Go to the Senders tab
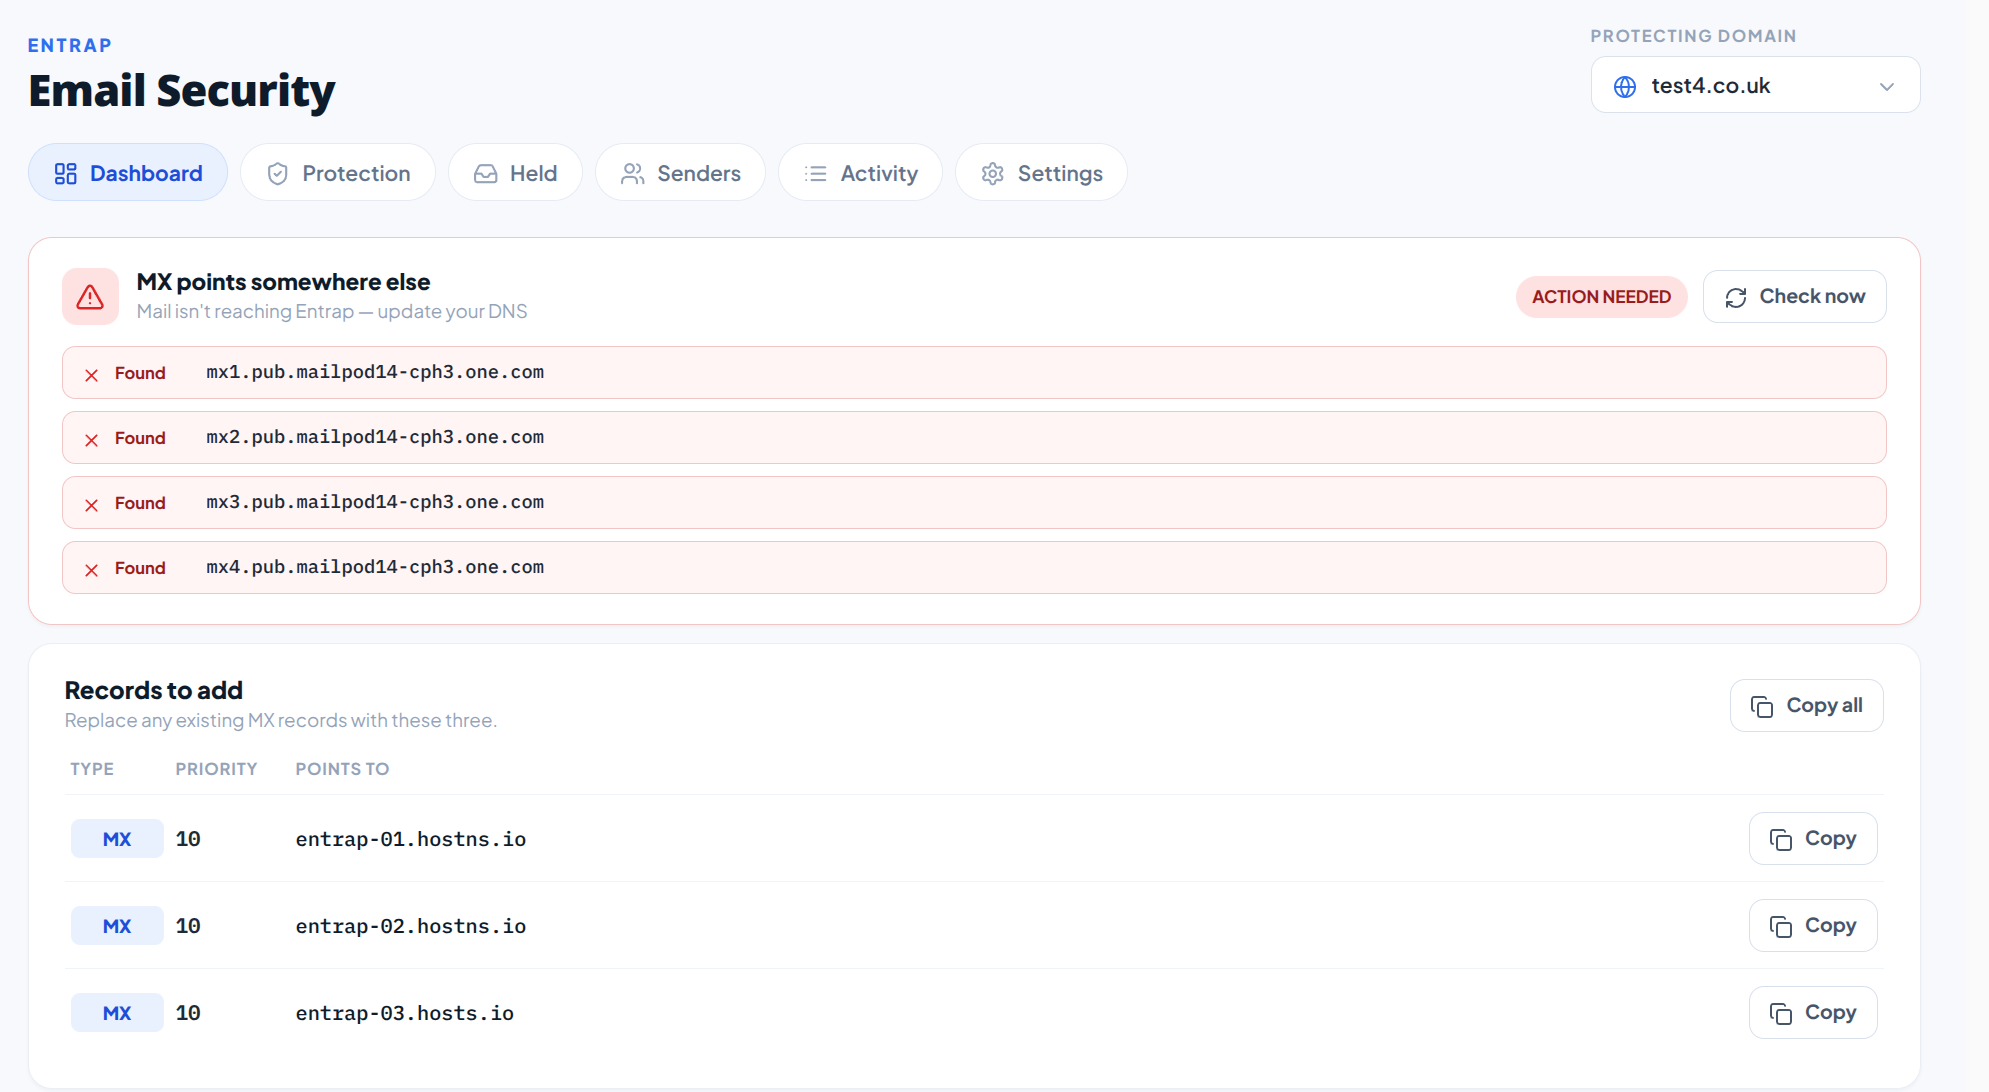The width and height of the screenshot is (1989, 1092). (x=680, y=173)
